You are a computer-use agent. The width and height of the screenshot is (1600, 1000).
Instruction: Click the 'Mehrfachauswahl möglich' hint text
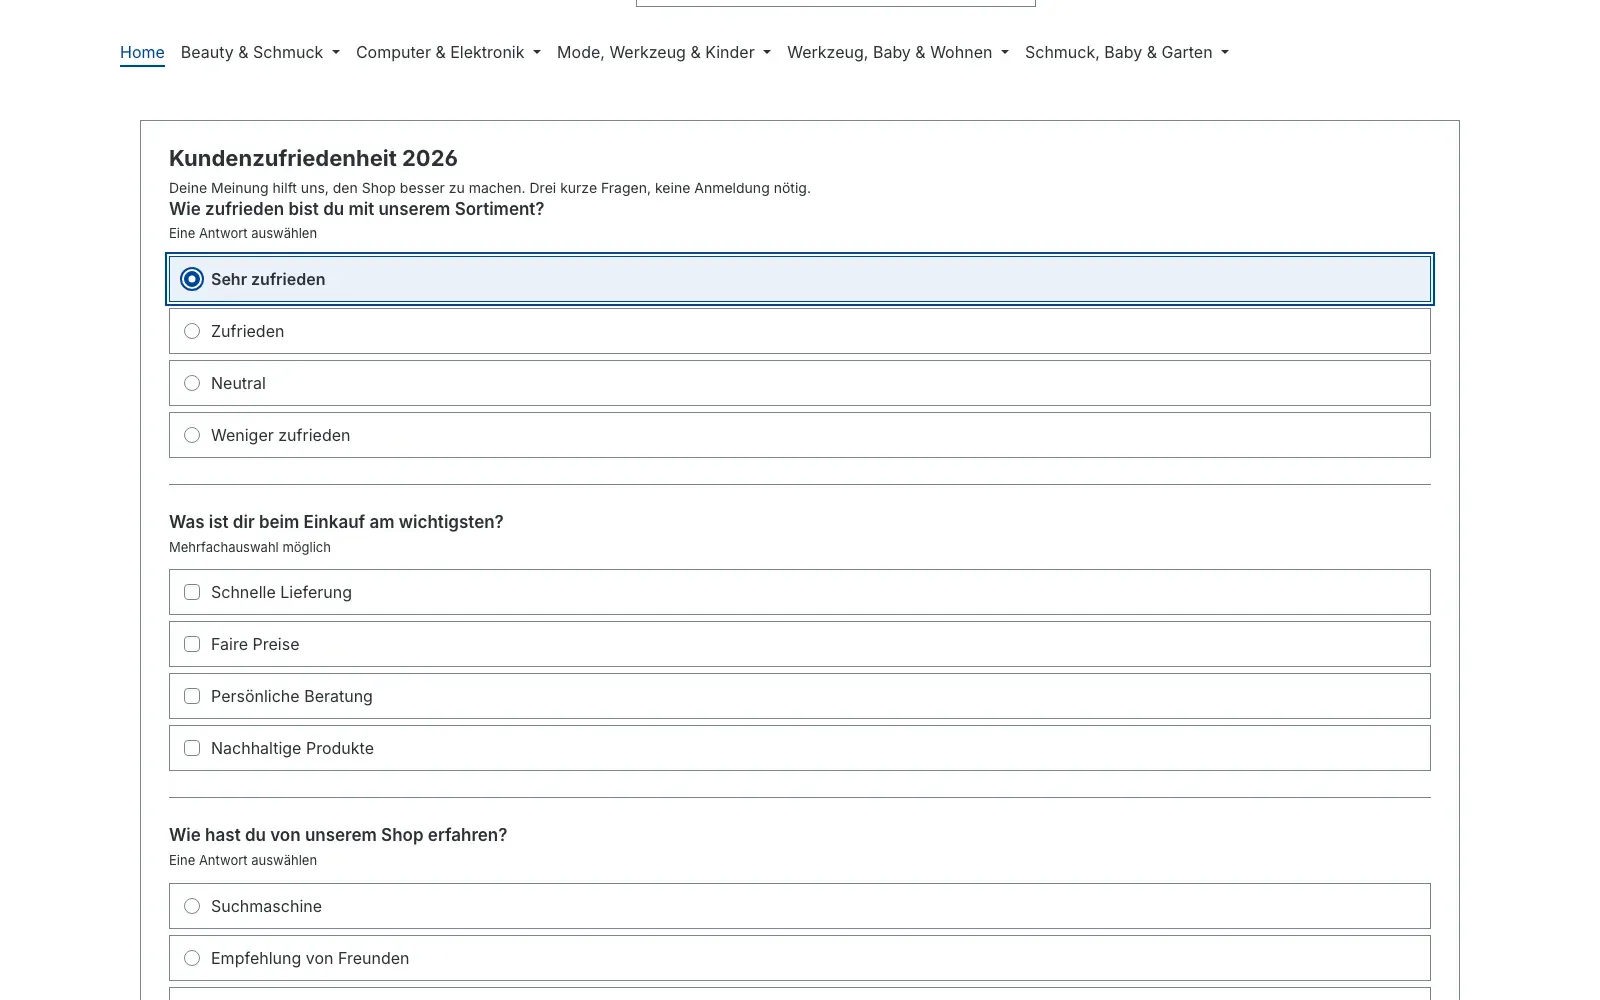250,547
